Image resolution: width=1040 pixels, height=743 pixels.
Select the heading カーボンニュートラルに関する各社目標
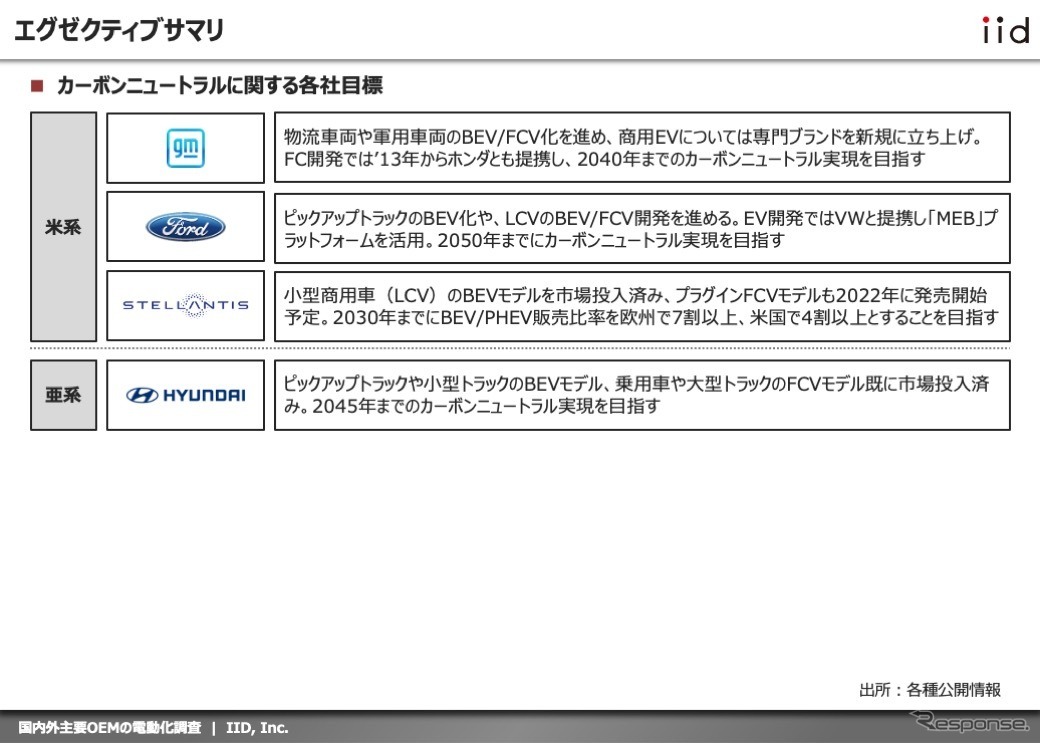point(219,87)
